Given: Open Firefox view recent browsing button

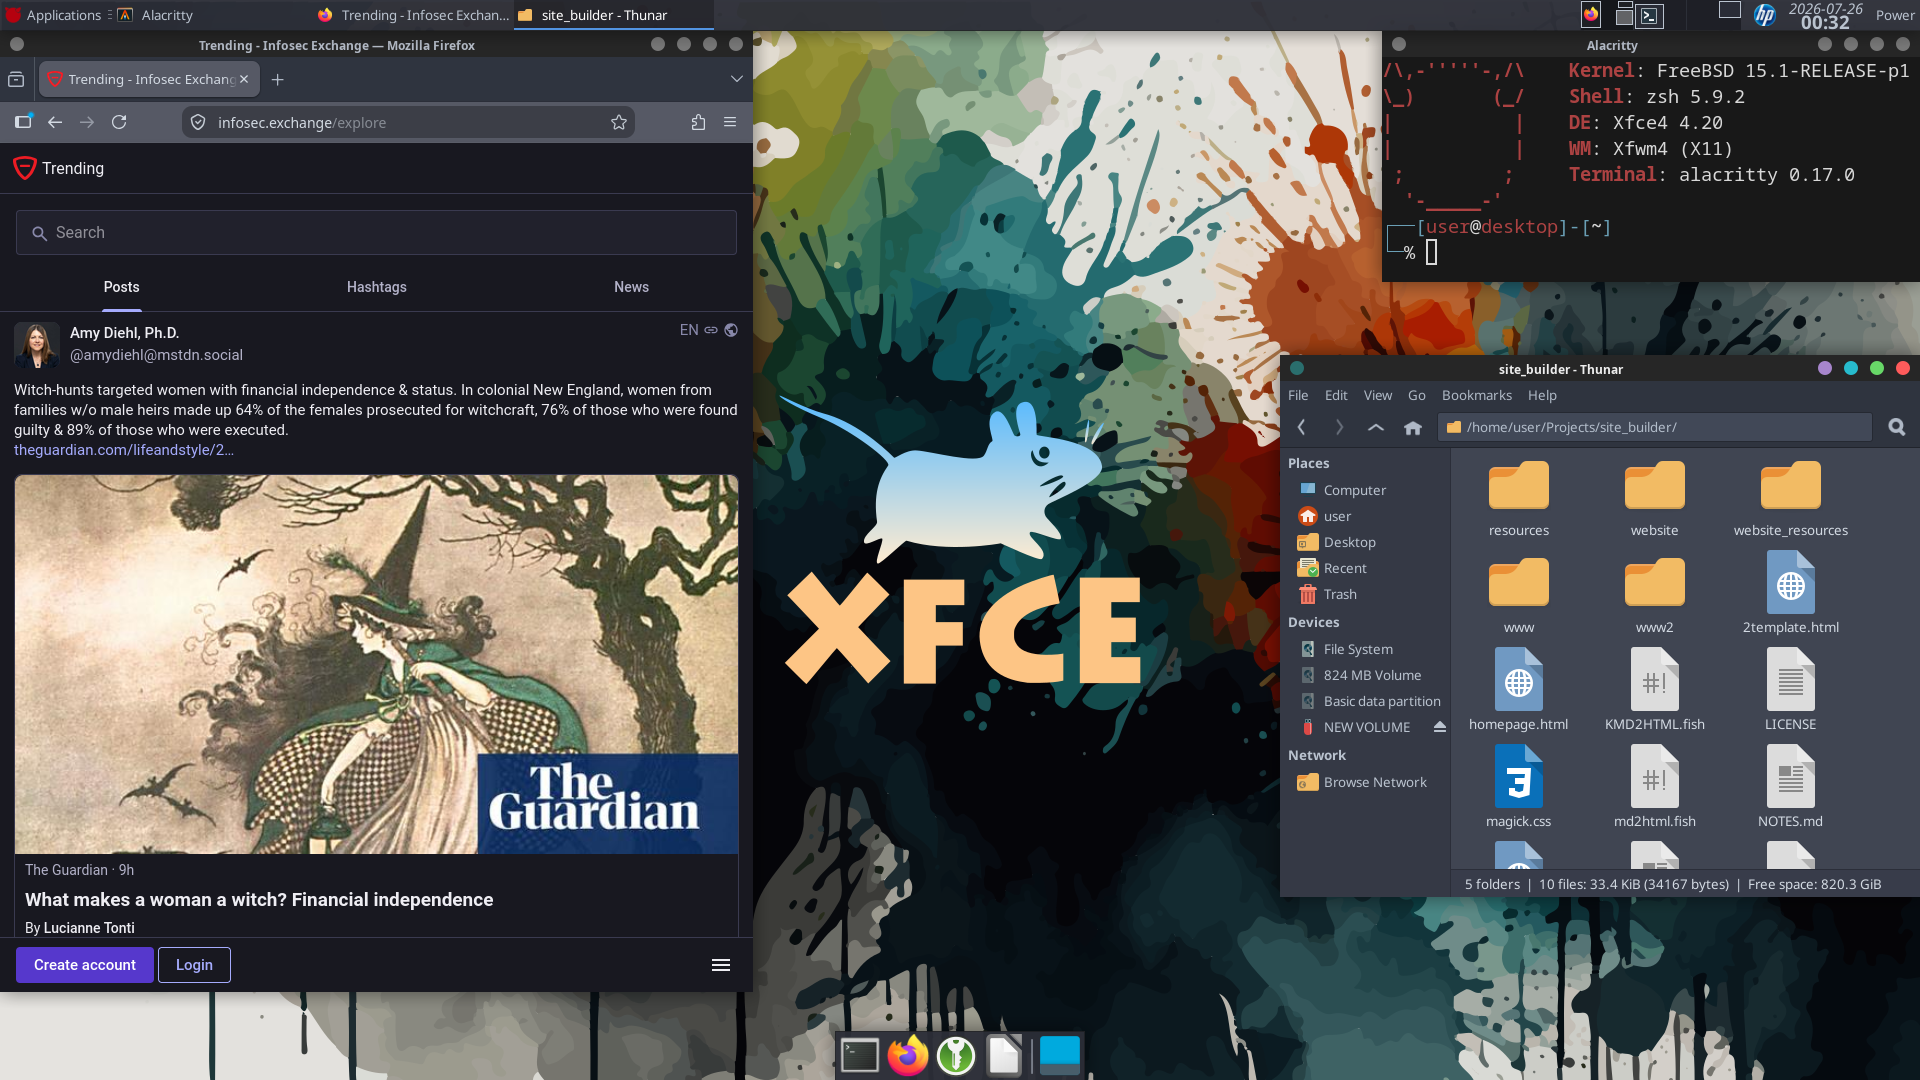Looking at the screenshot, I should tap(16, 79).
